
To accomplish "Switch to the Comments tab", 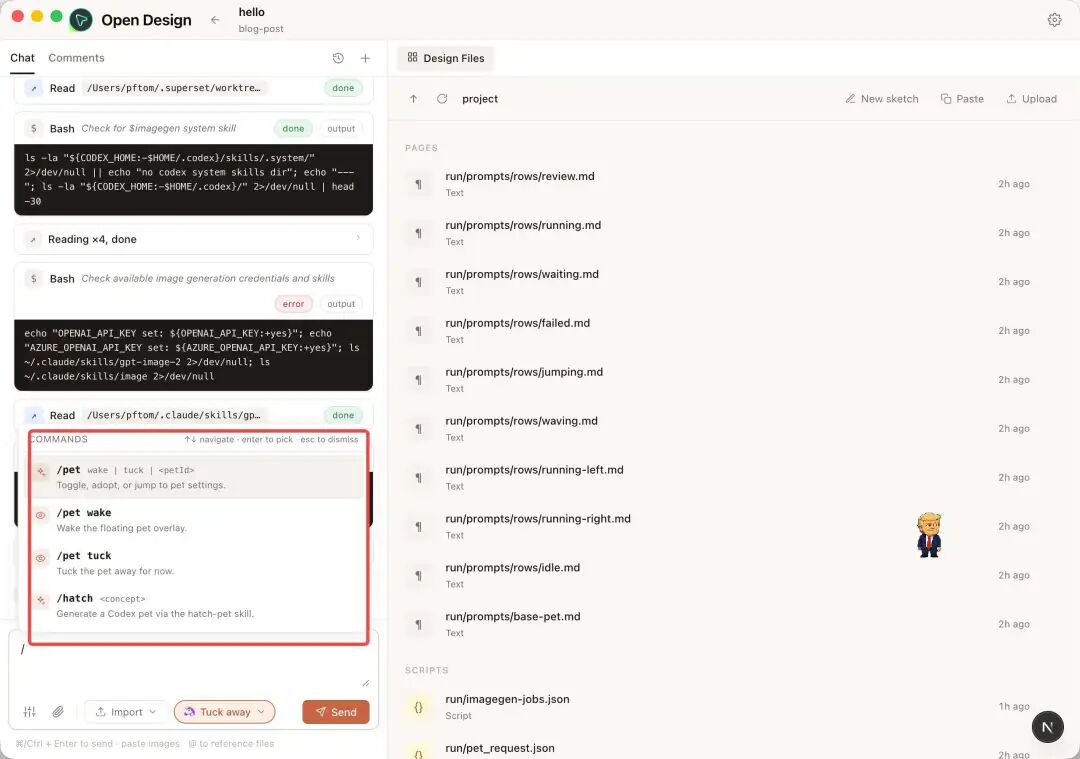I will pos(76,58).
